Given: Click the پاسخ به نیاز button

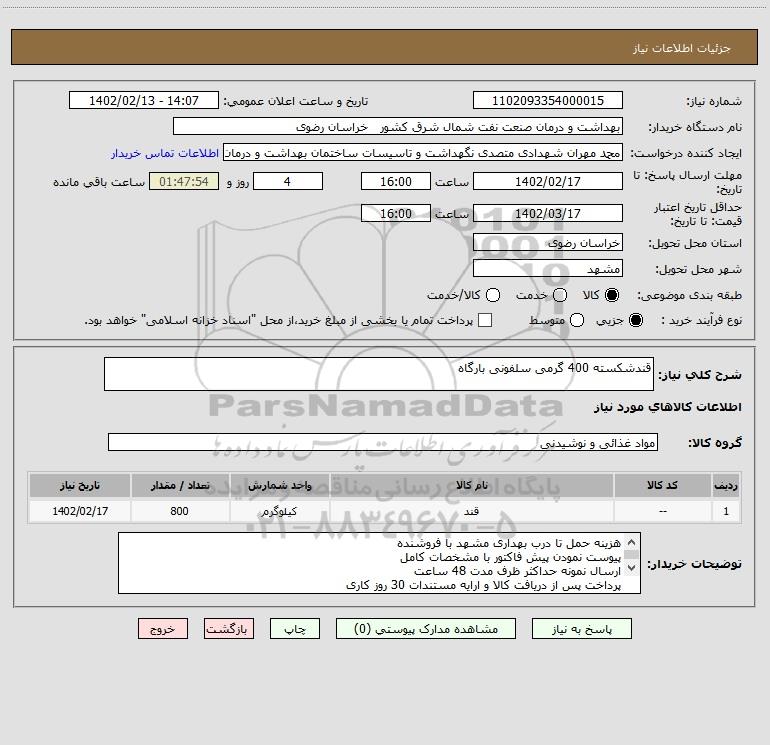Looking at the screenshot, I should [581, 629].
